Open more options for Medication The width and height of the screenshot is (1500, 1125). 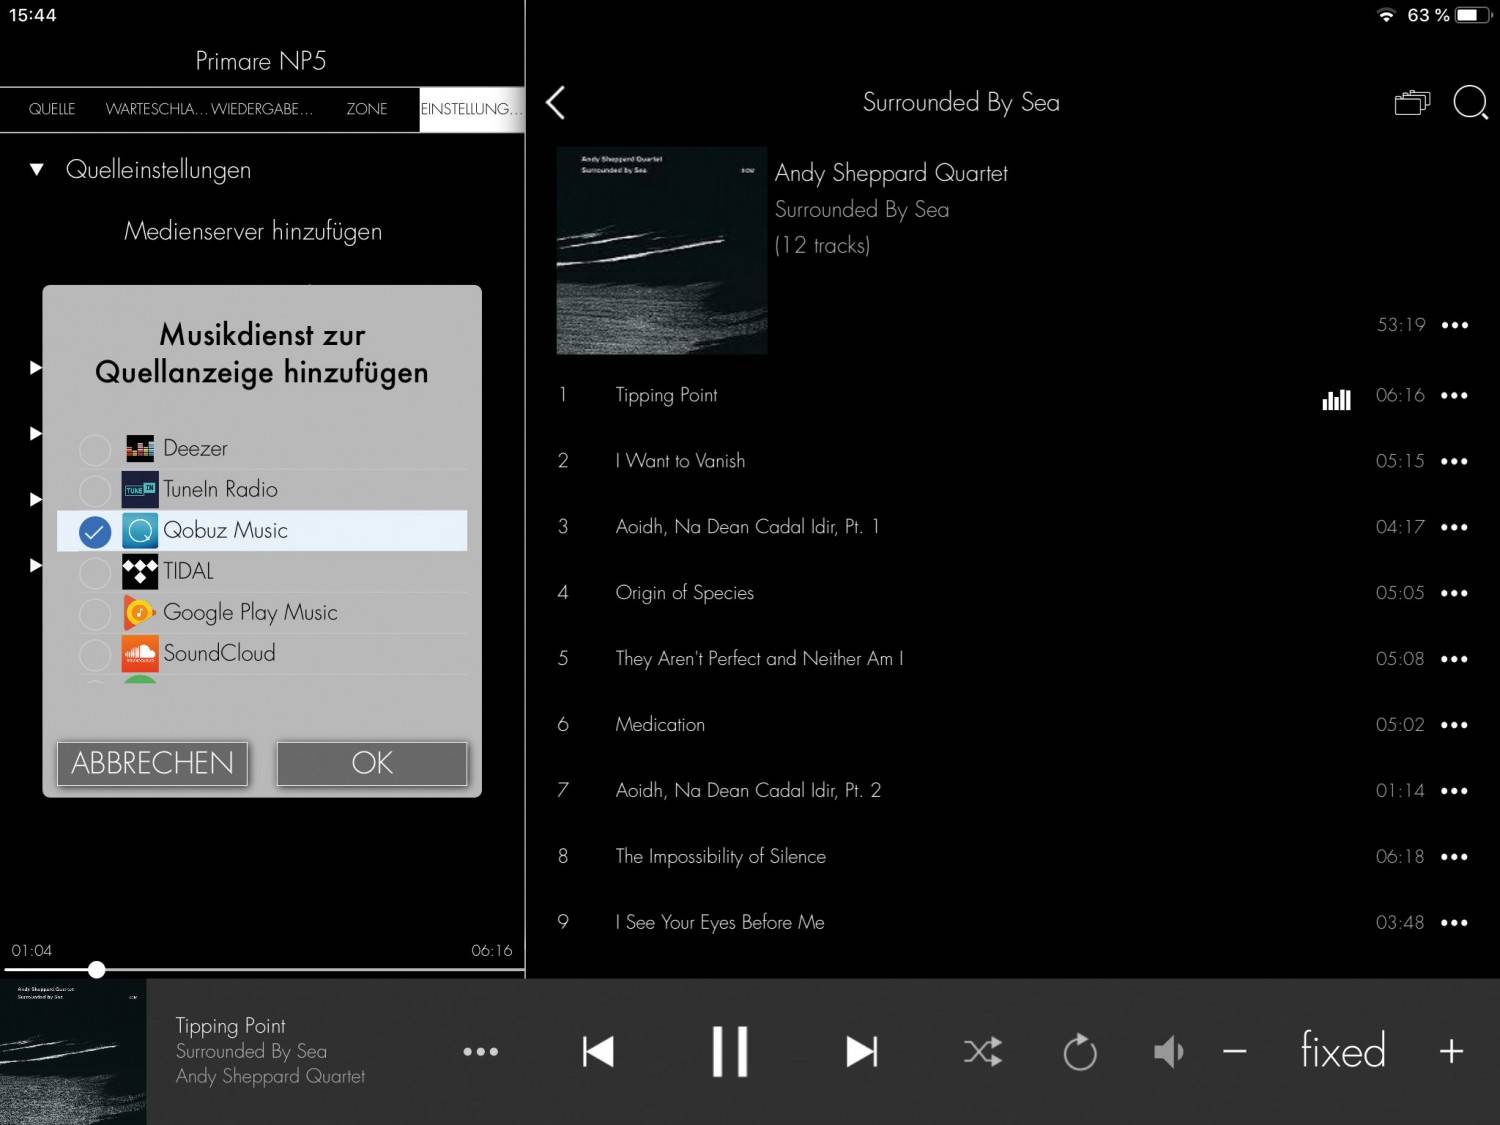(1455, 725)
